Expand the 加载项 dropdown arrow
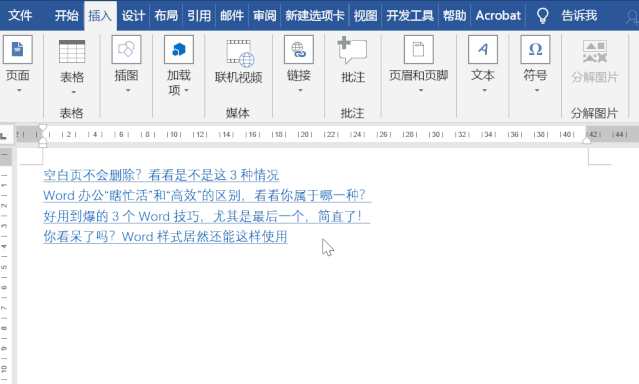639x384 pixels. [x=187, y=90]
